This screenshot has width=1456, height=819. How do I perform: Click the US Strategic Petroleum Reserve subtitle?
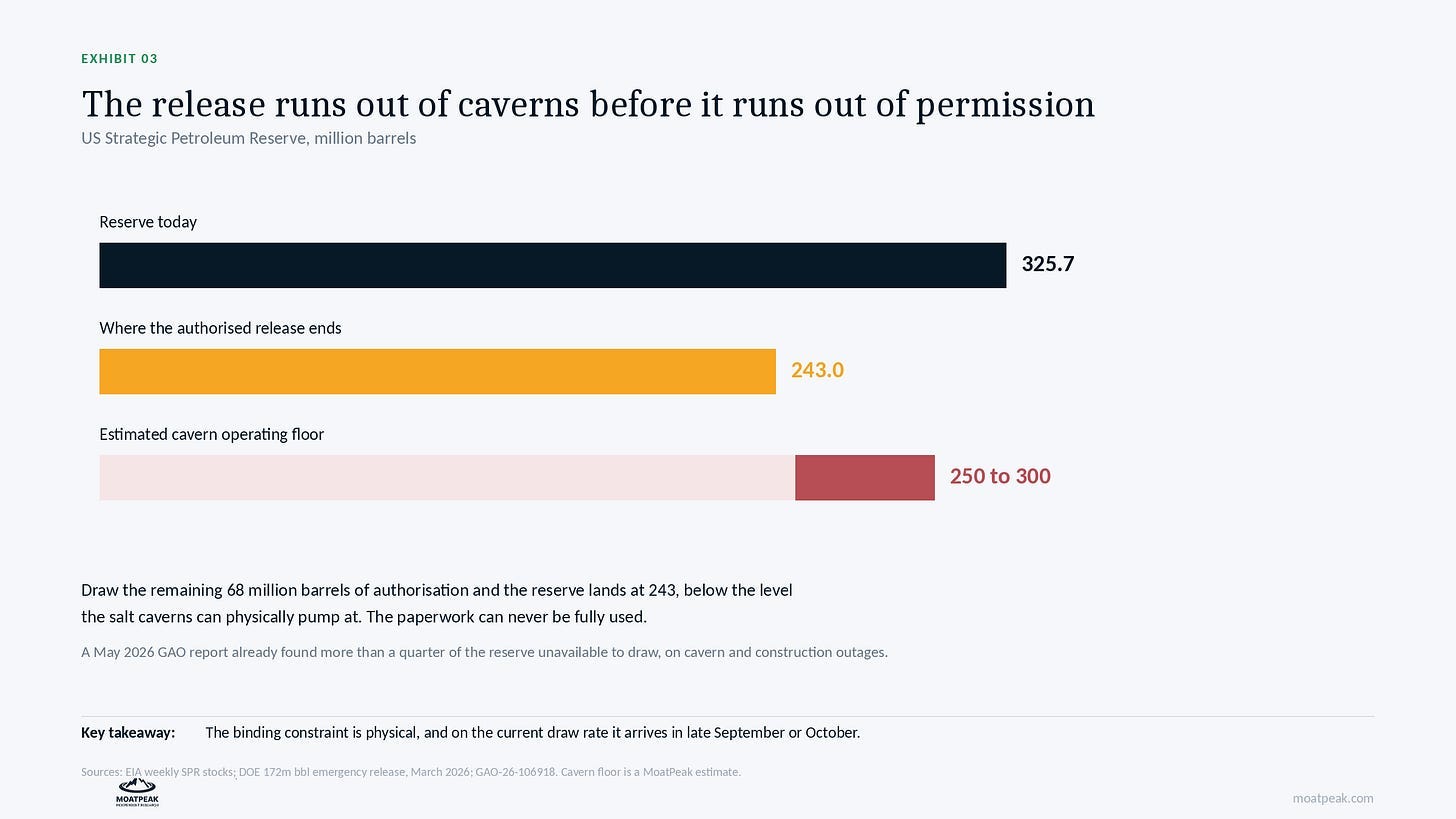tap(249, 138)
